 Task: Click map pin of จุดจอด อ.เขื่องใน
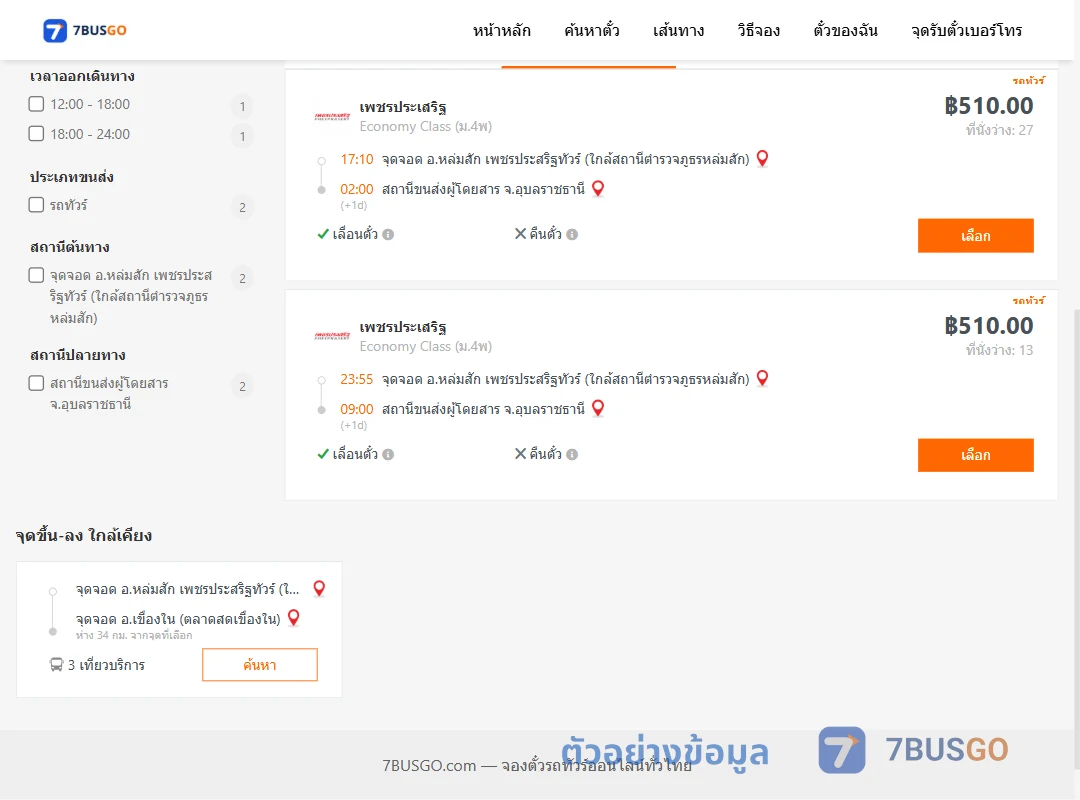293,618
